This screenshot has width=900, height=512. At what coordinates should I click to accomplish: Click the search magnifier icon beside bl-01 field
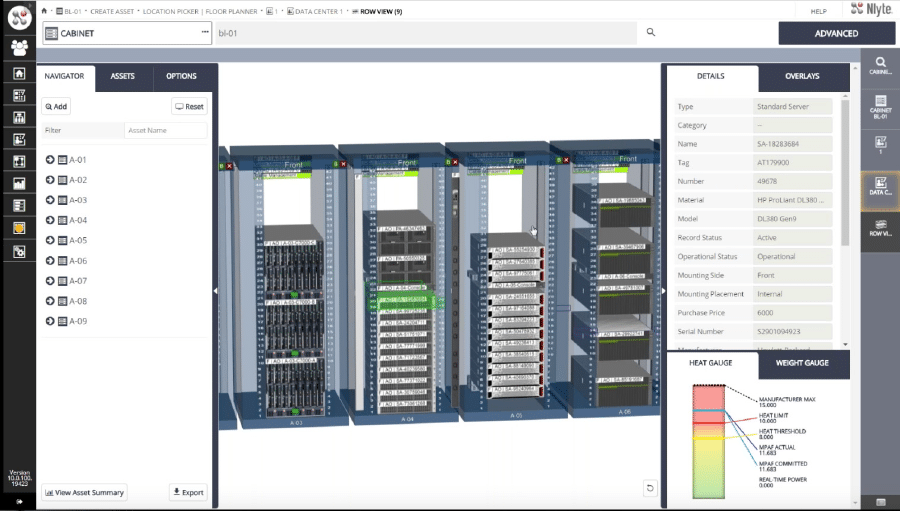tap(651, 33)
